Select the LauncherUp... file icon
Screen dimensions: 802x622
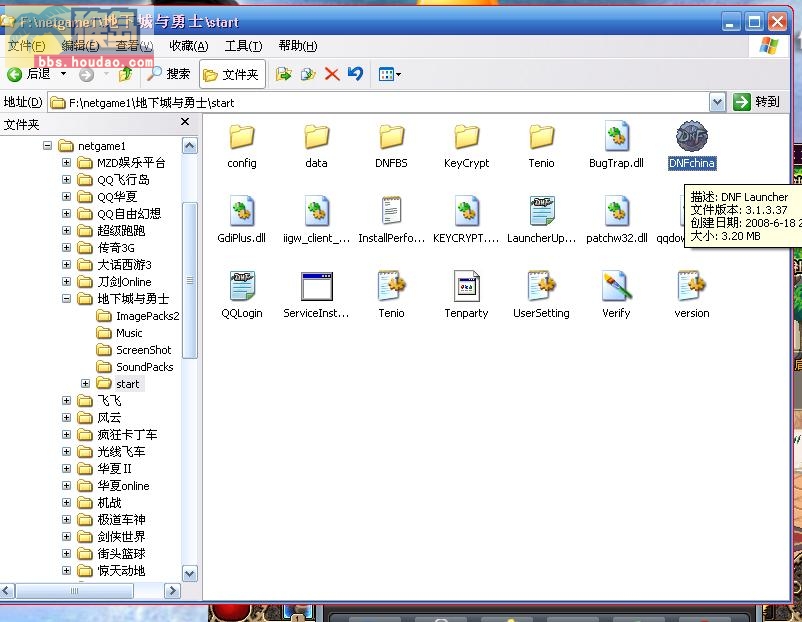[541, 211]
